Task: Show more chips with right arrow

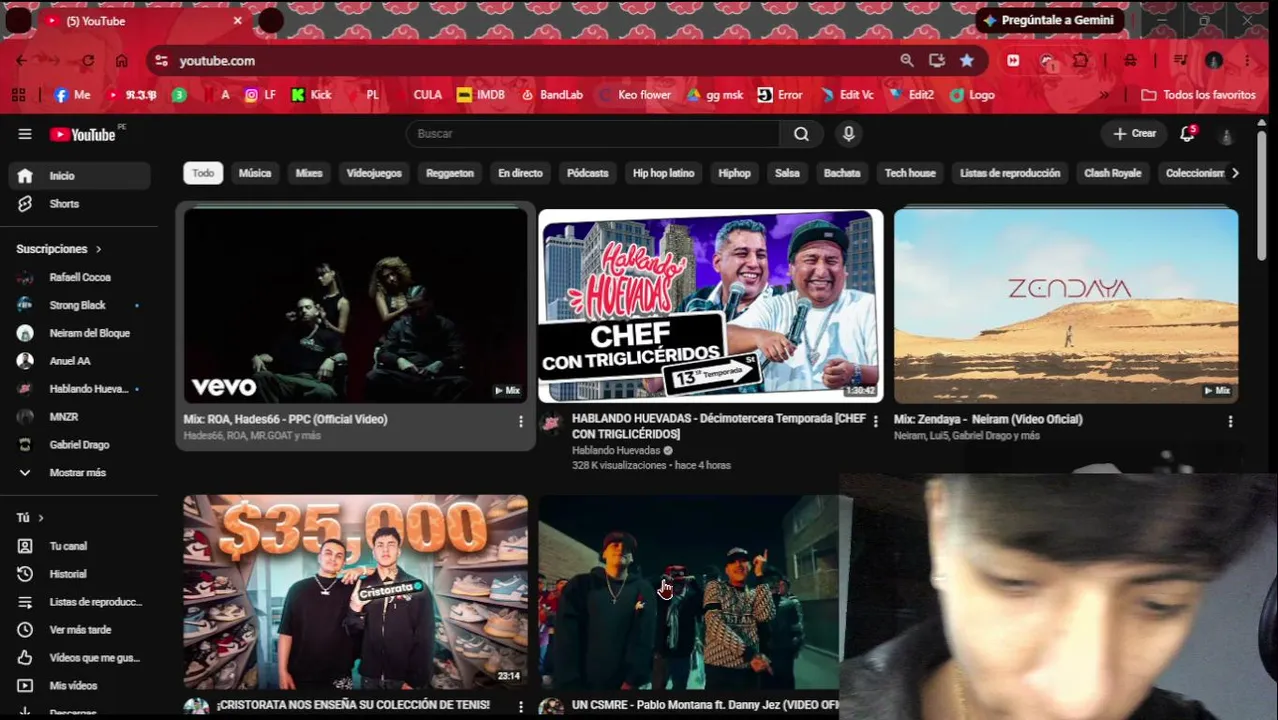Action: click(x=1235, y=173)
